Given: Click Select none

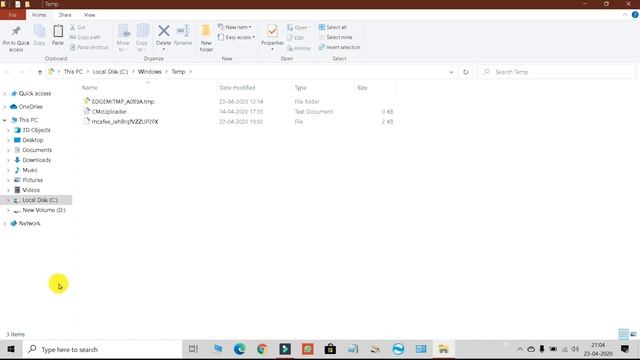Looking at the screenshot, I should click(335, 37).
